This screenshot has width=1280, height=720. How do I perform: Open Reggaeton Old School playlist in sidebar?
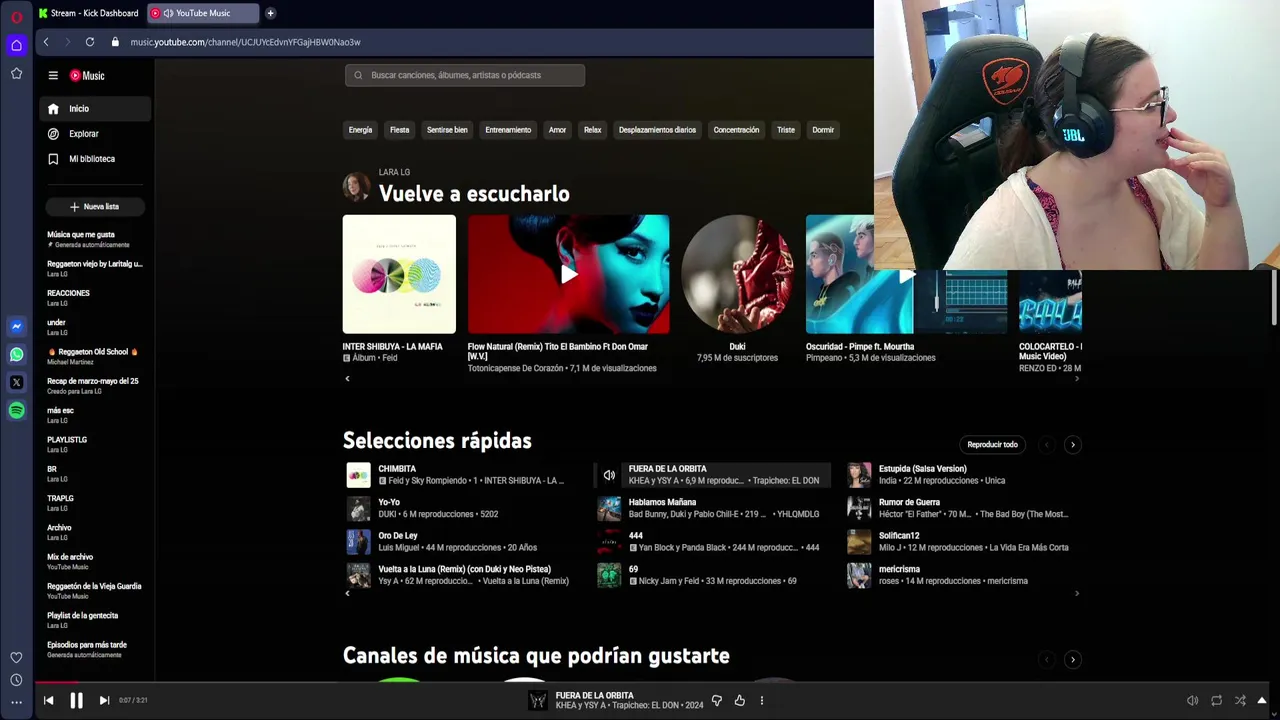pos(96,356)
